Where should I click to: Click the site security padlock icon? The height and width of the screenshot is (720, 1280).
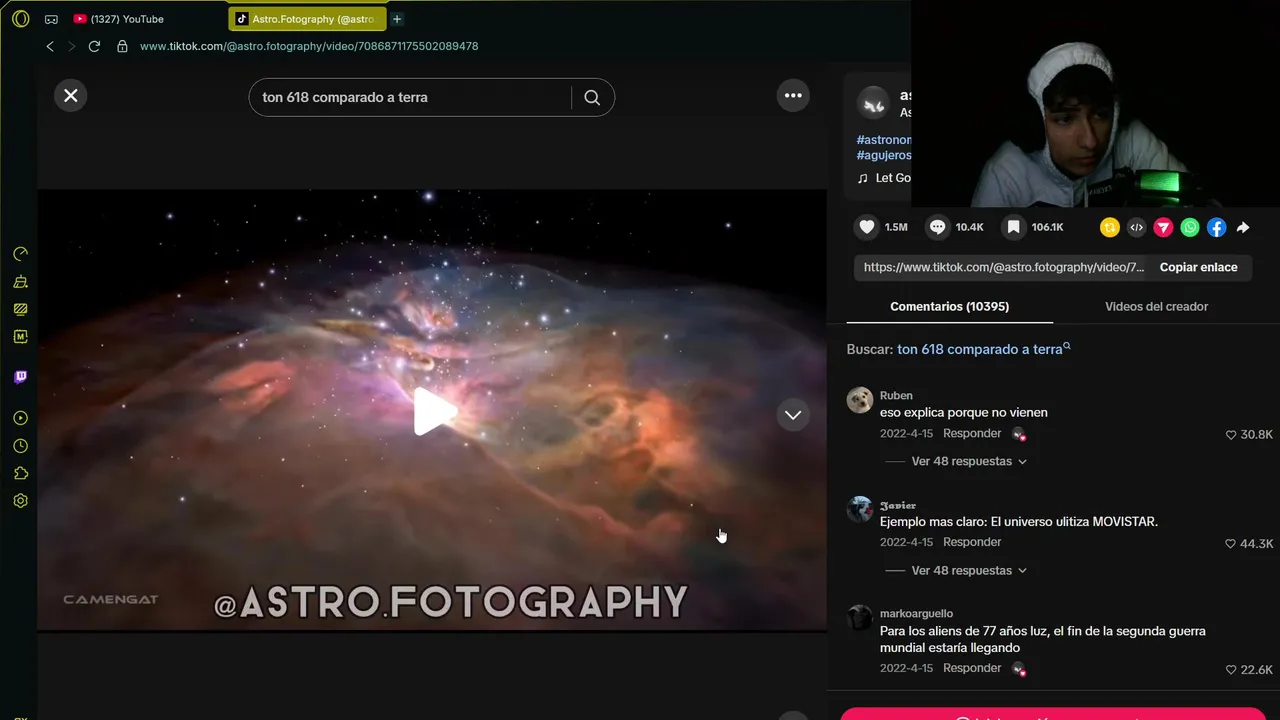pyautogui.click(x=122, y=46)
